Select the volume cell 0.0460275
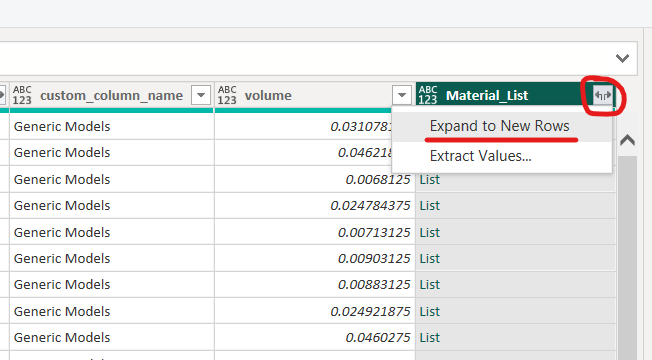Viewport: 652px width, 360px height. point(315,338)
